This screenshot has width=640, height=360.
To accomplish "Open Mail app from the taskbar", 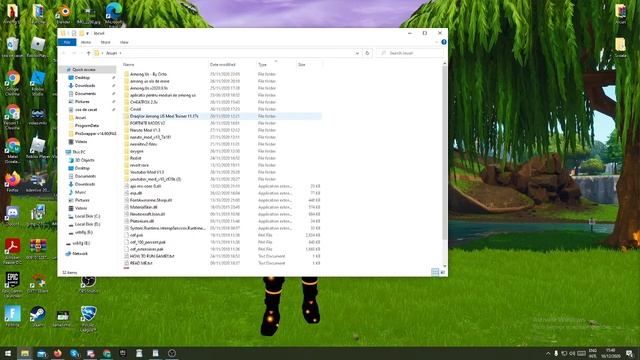I will [x=42, y=353].
